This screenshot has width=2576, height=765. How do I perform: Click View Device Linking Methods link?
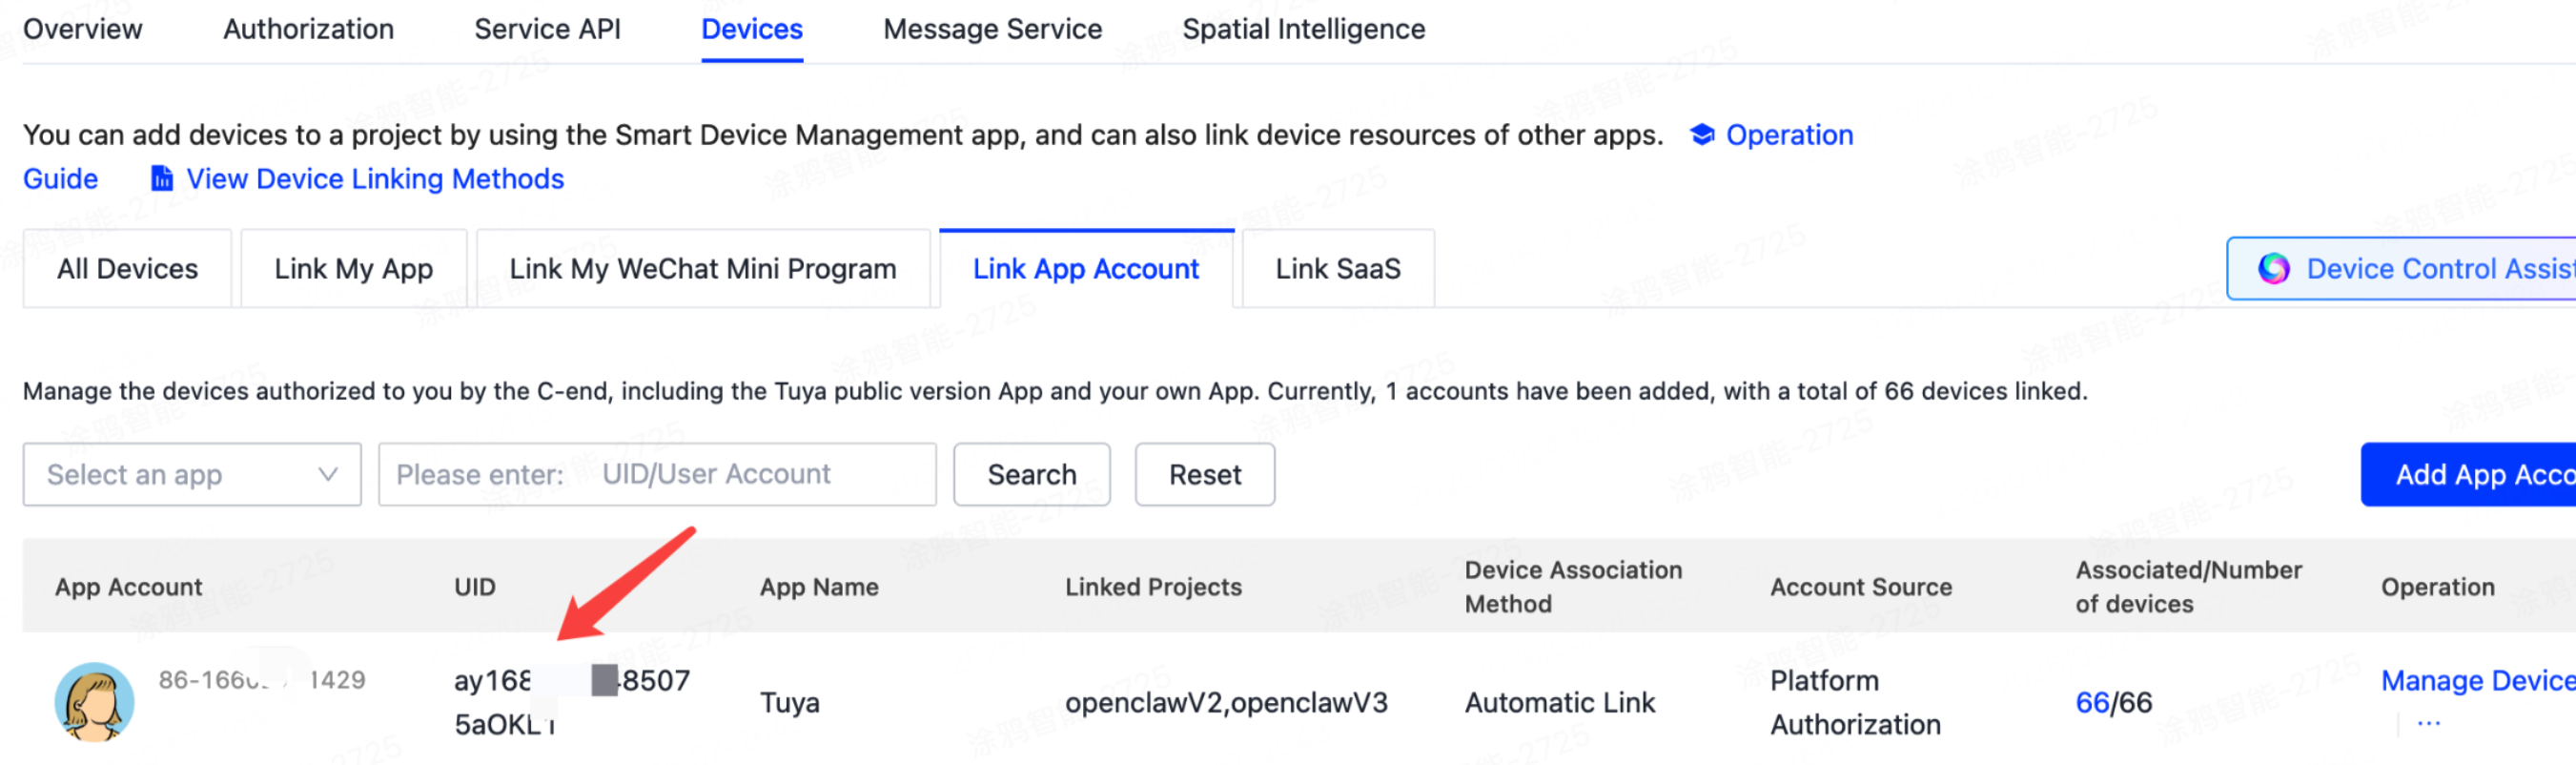point(373,179)
